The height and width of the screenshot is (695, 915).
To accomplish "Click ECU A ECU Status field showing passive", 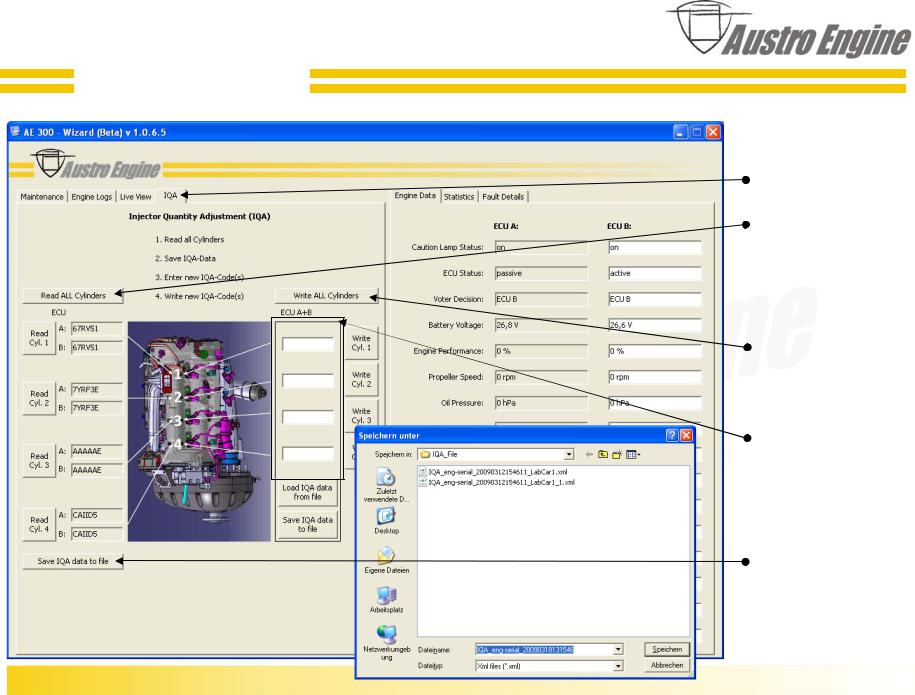I will click(541, 273).
